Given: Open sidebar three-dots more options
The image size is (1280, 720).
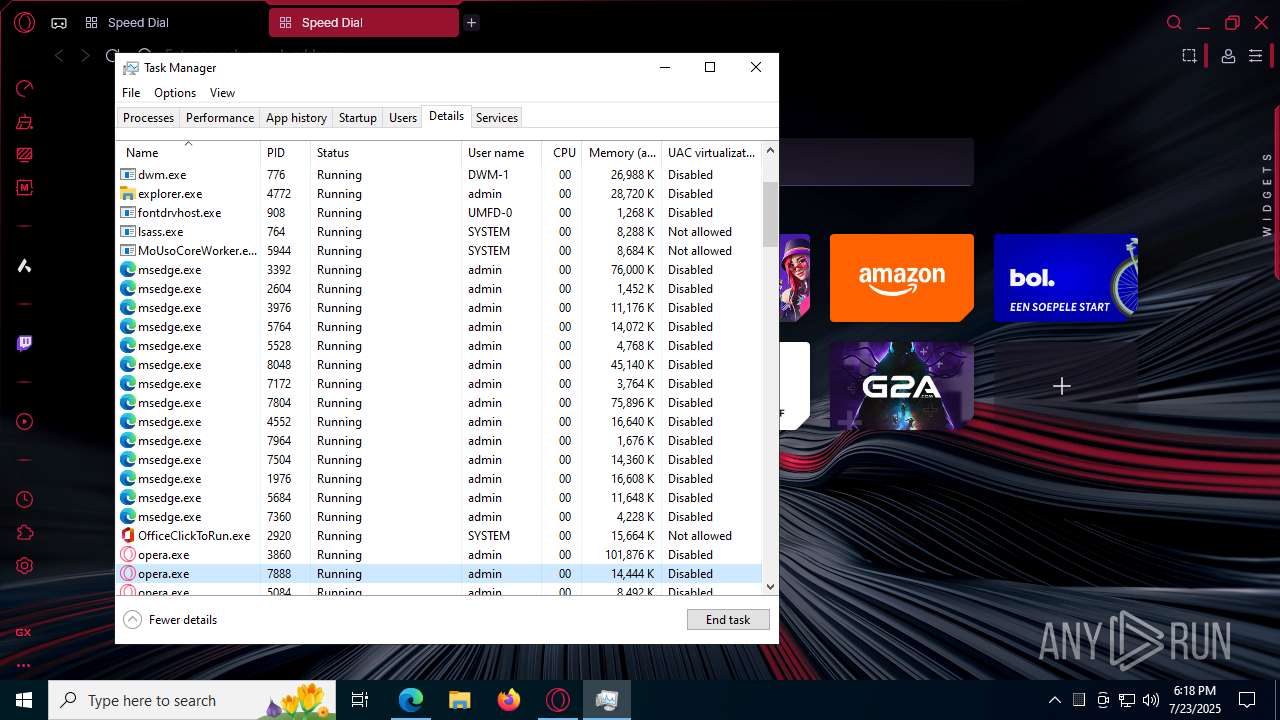Looking at the screenshot, I should [24, 665].
